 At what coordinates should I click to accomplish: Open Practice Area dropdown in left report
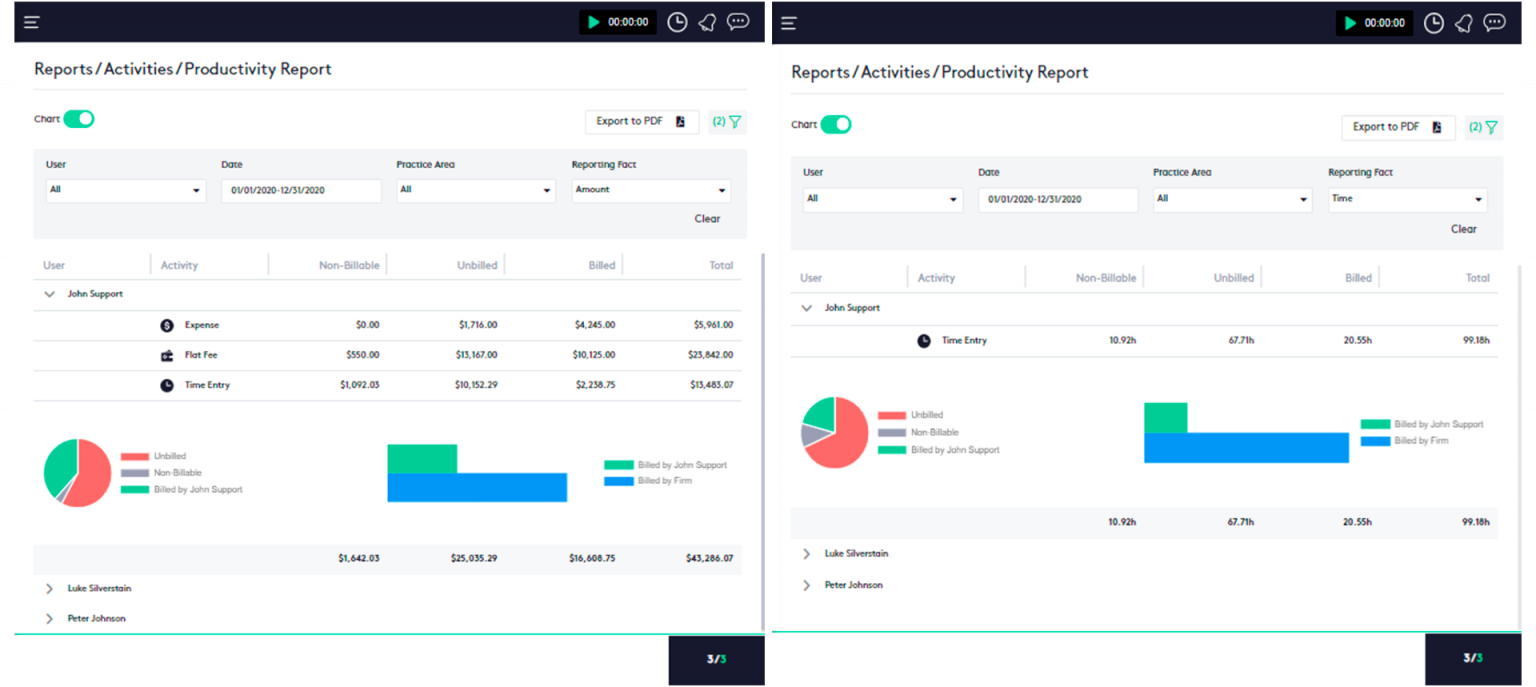pos(476,190)
